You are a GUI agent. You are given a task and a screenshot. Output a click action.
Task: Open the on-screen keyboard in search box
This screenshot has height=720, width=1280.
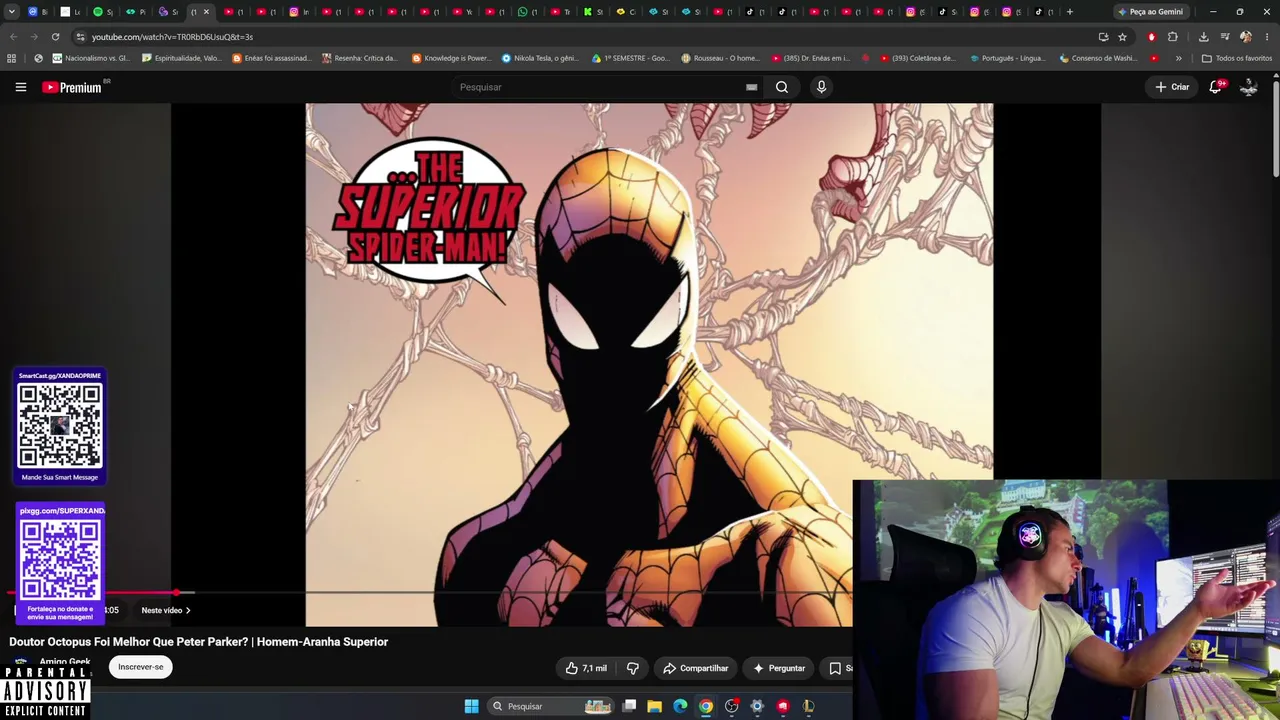tap(752, 87)
